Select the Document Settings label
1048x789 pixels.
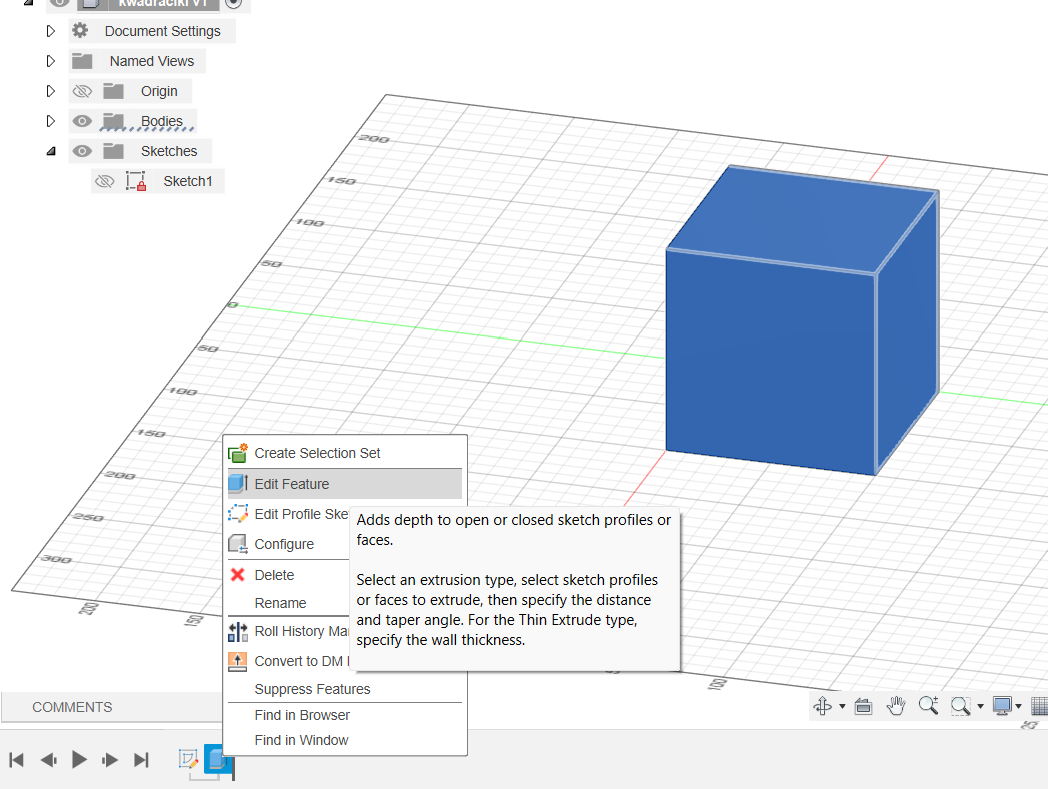162,31
